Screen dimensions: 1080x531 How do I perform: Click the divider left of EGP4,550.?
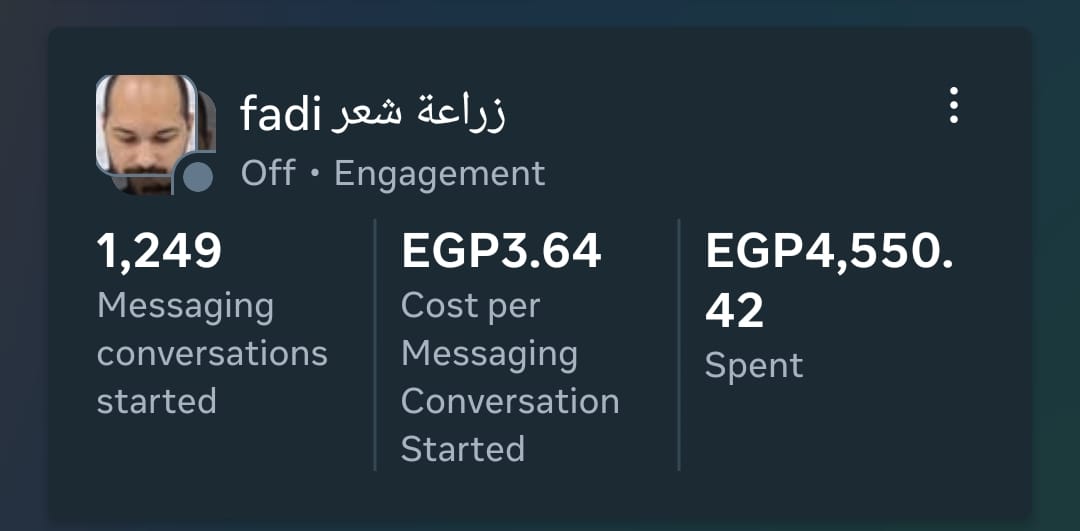coord(679,345)
